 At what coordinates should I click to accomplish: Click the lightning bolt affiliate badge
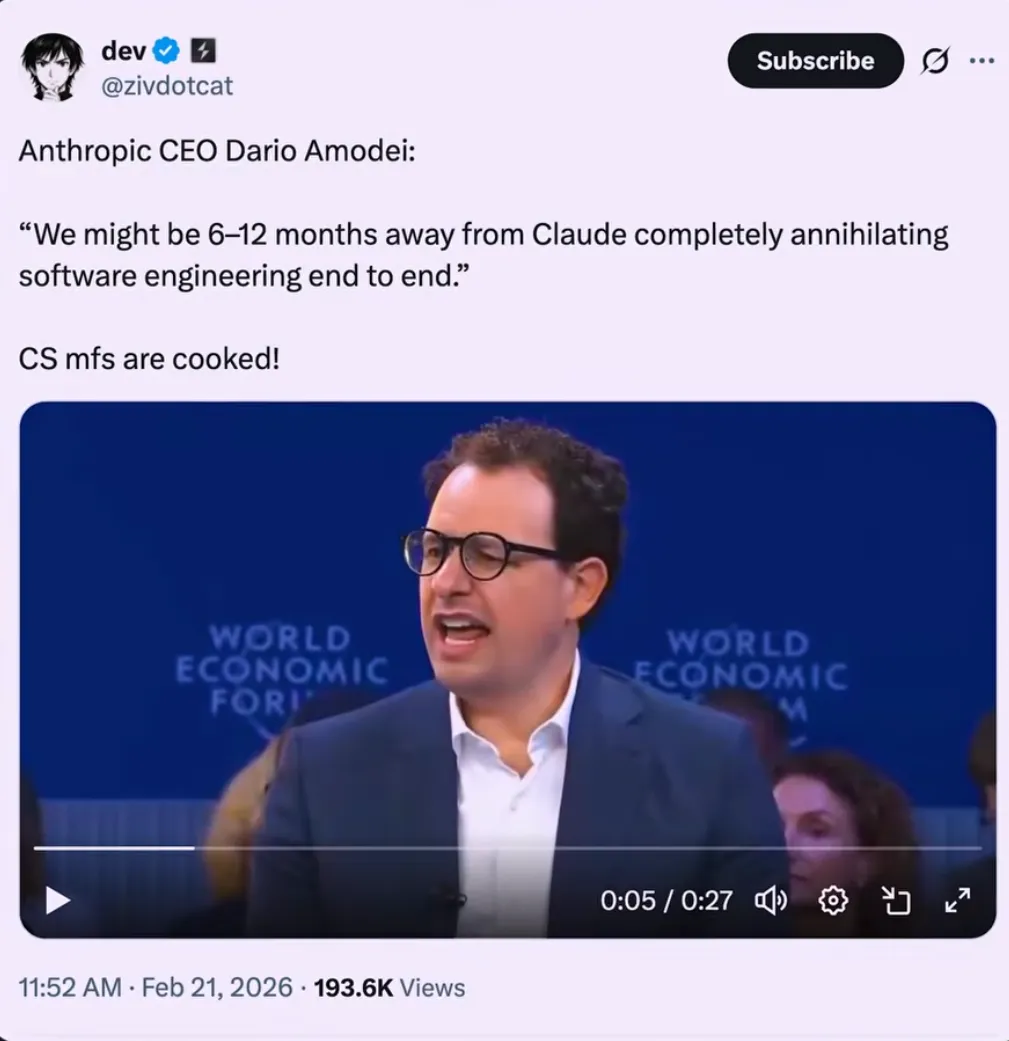point(203,50)
